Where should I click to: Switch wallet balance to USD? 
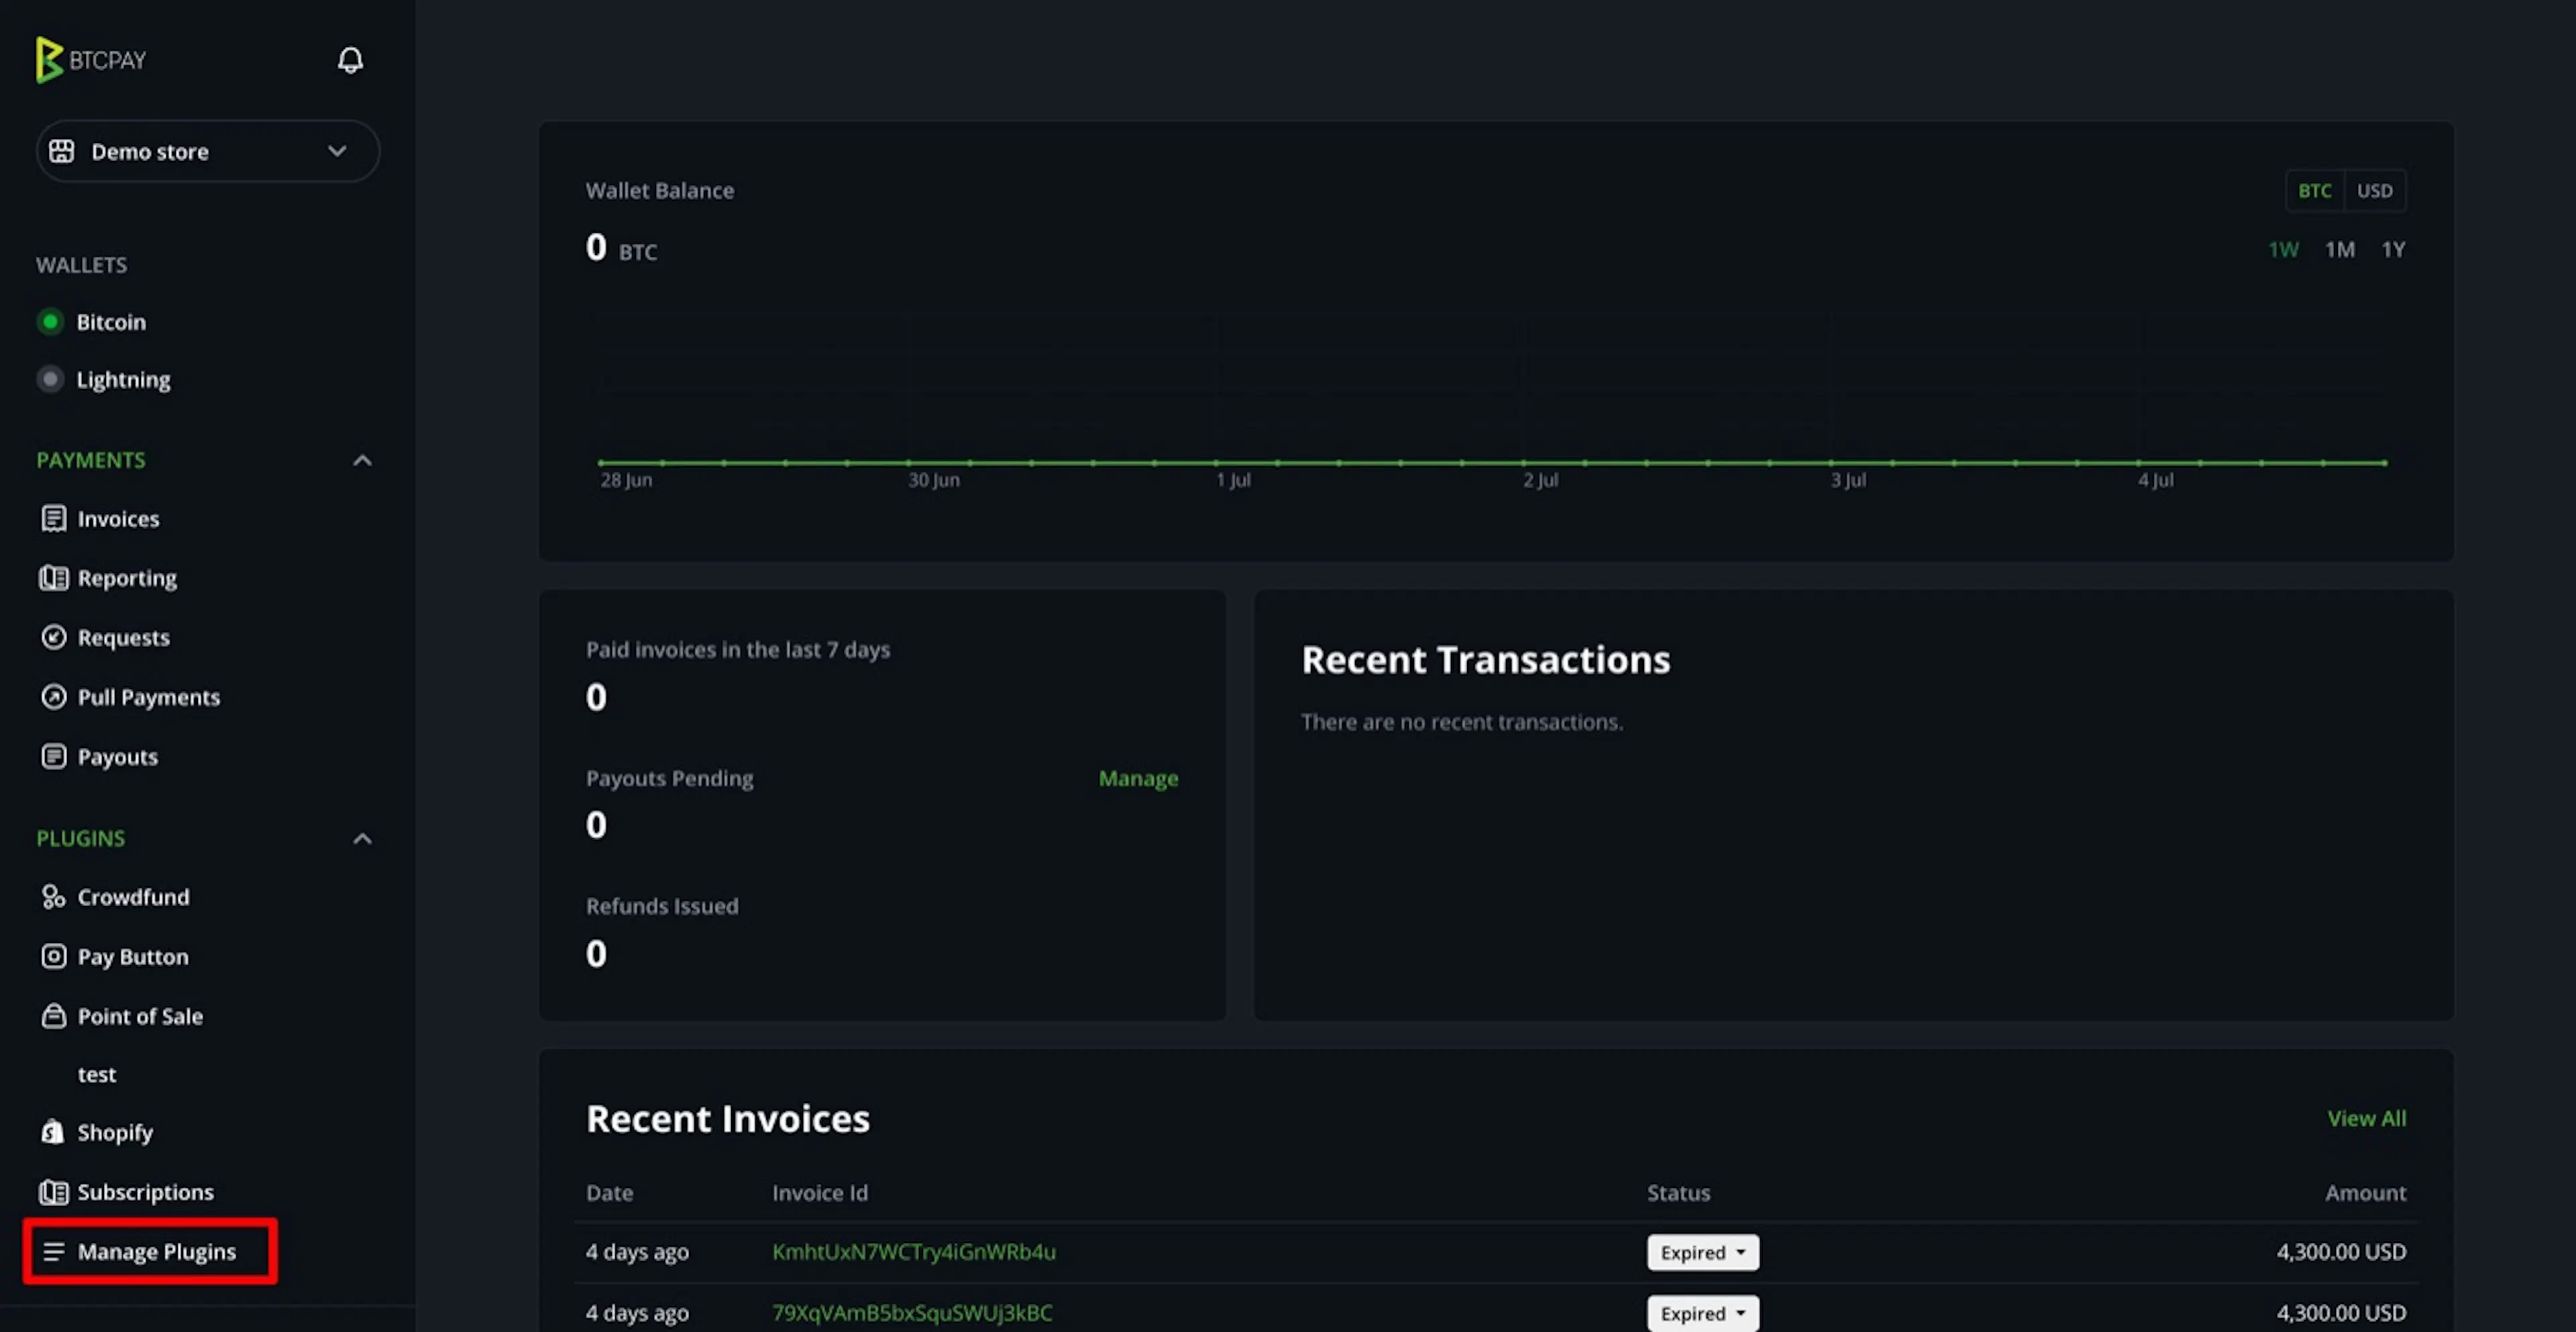2374,190
